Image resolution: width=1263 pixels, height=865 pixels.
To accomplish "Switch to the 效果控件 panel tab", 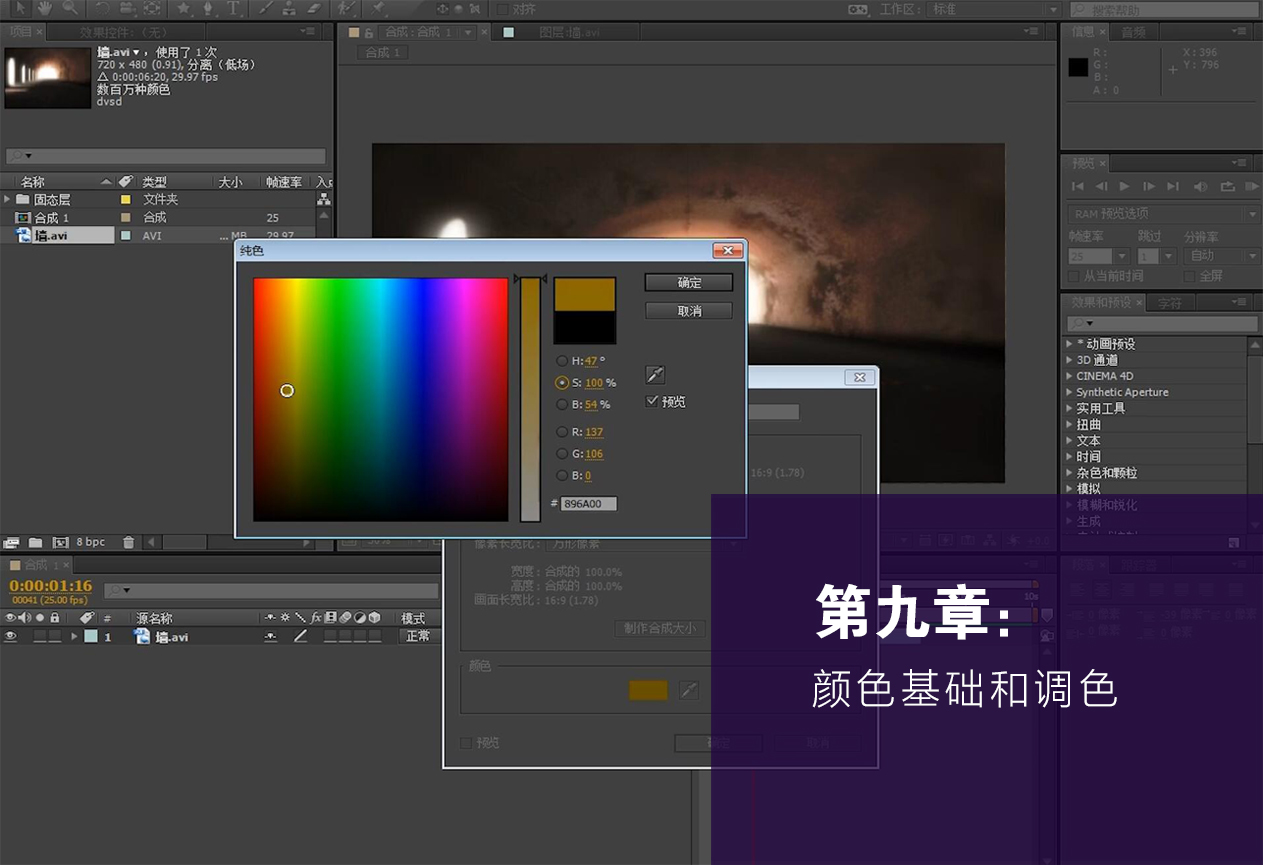I will [x=123, y=32].
